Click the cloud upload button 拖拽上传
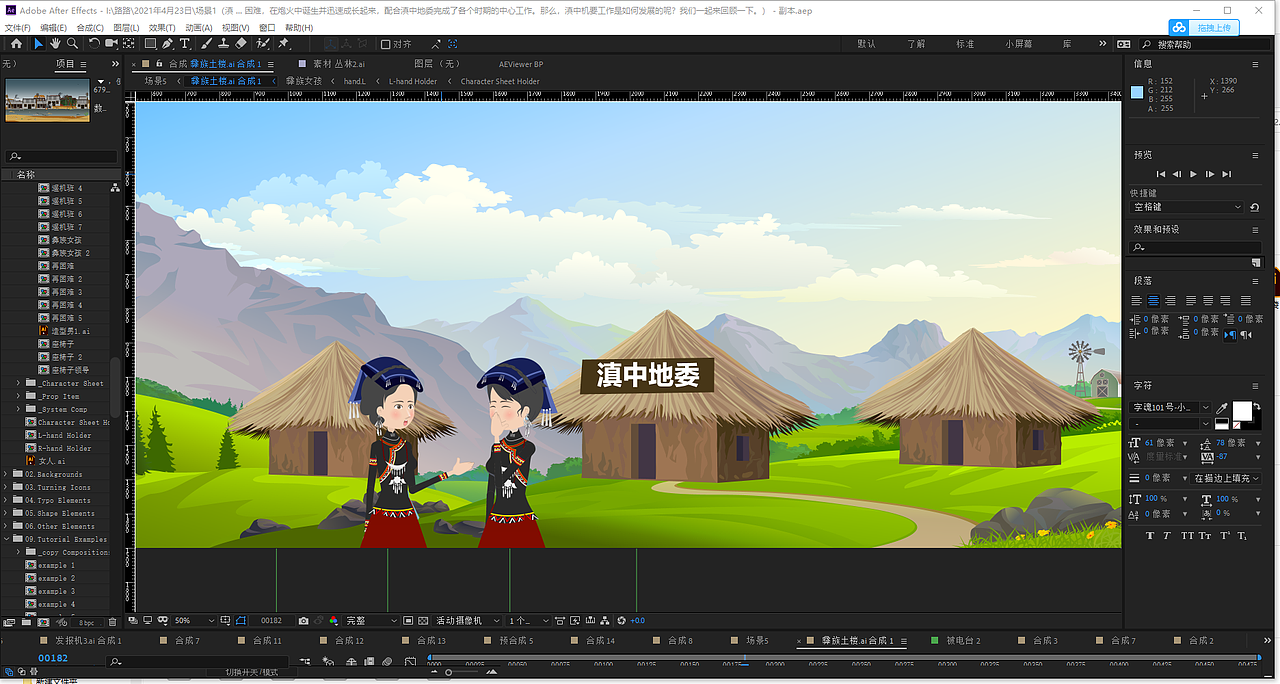This screenshot has height=684, width=1280. (1205, 27)
